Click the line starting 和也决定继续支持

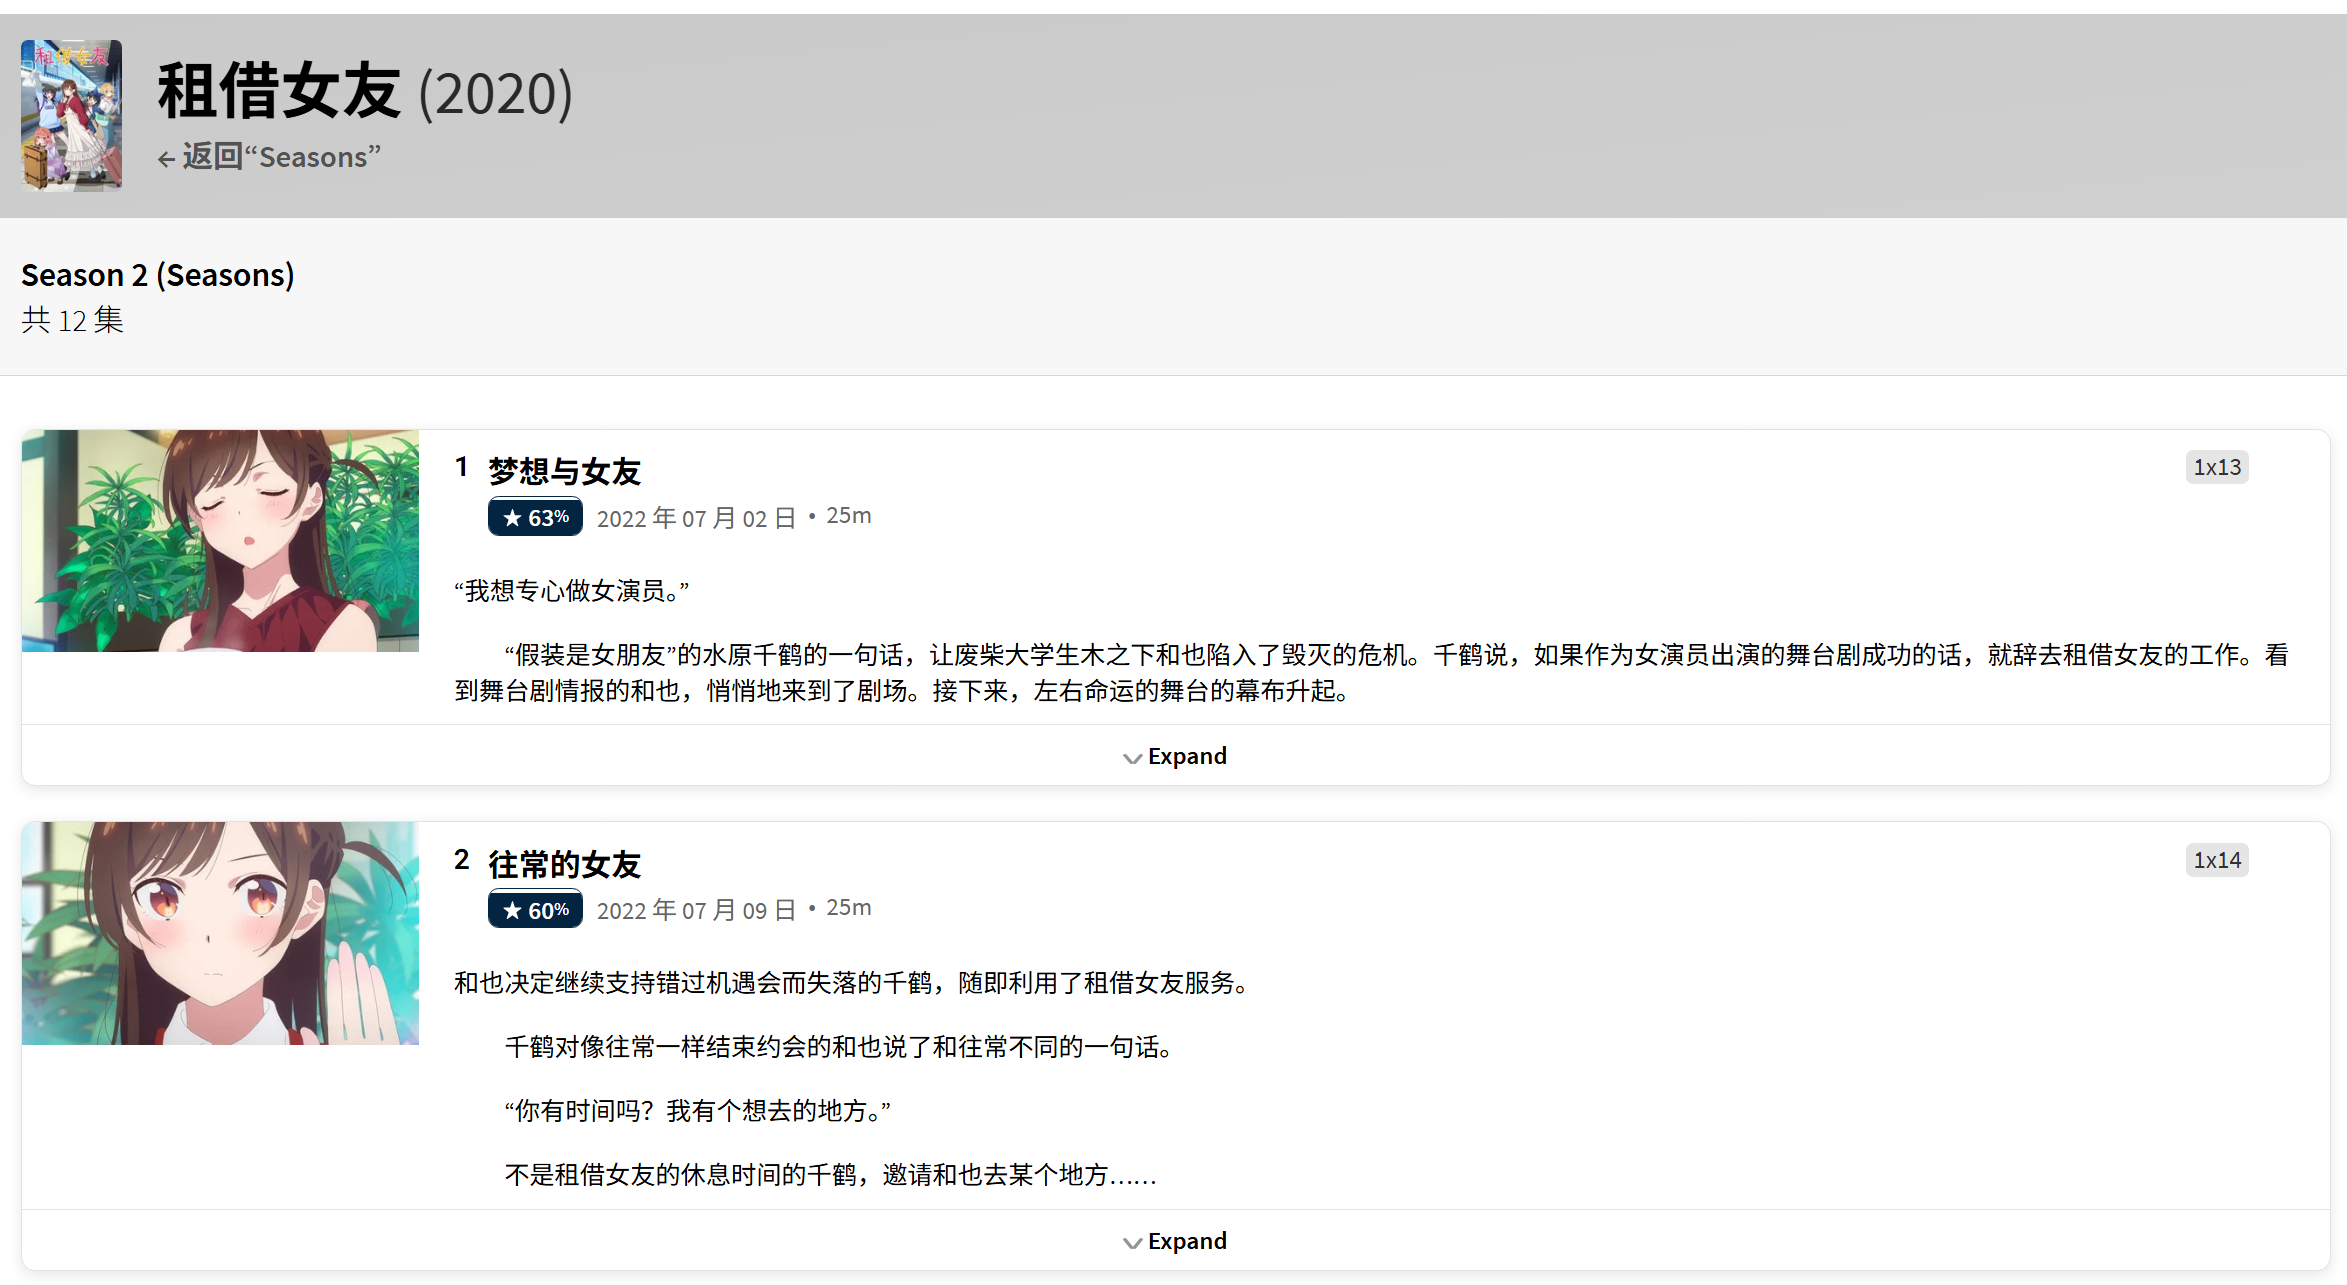coord(853,983)
